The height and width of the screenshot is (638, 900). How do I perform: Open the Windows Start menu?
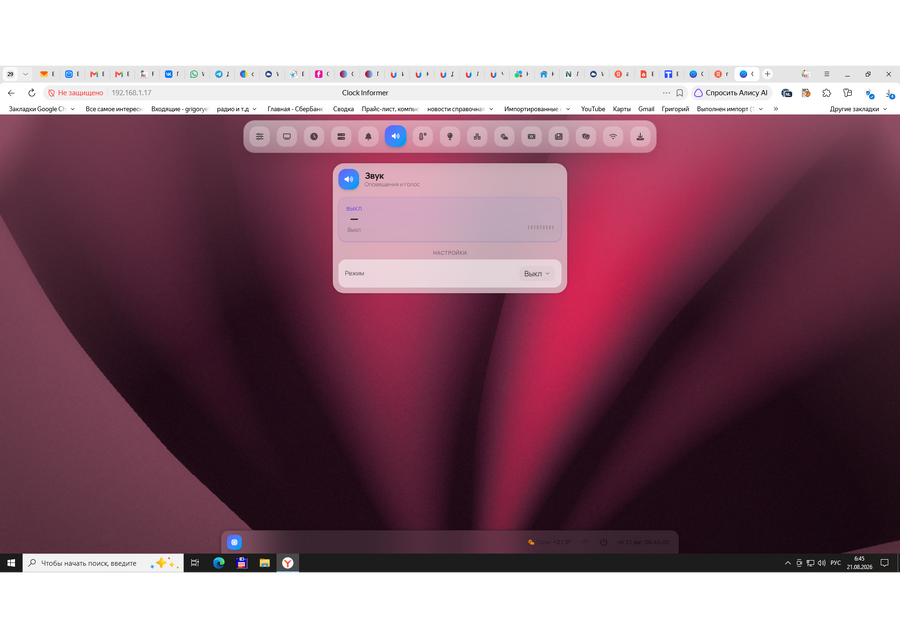click(x=11, y=563)
